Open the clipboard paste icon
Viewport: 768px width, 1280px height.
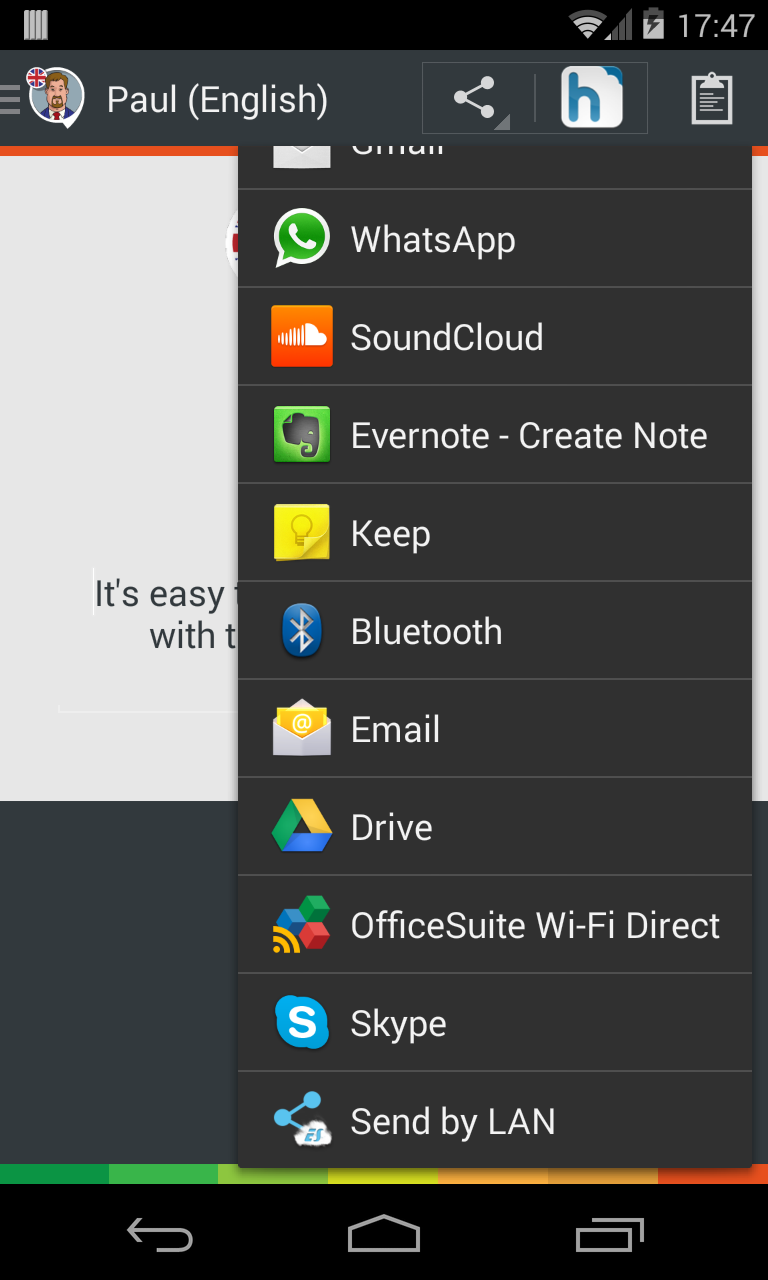click(x=712, y=99)
